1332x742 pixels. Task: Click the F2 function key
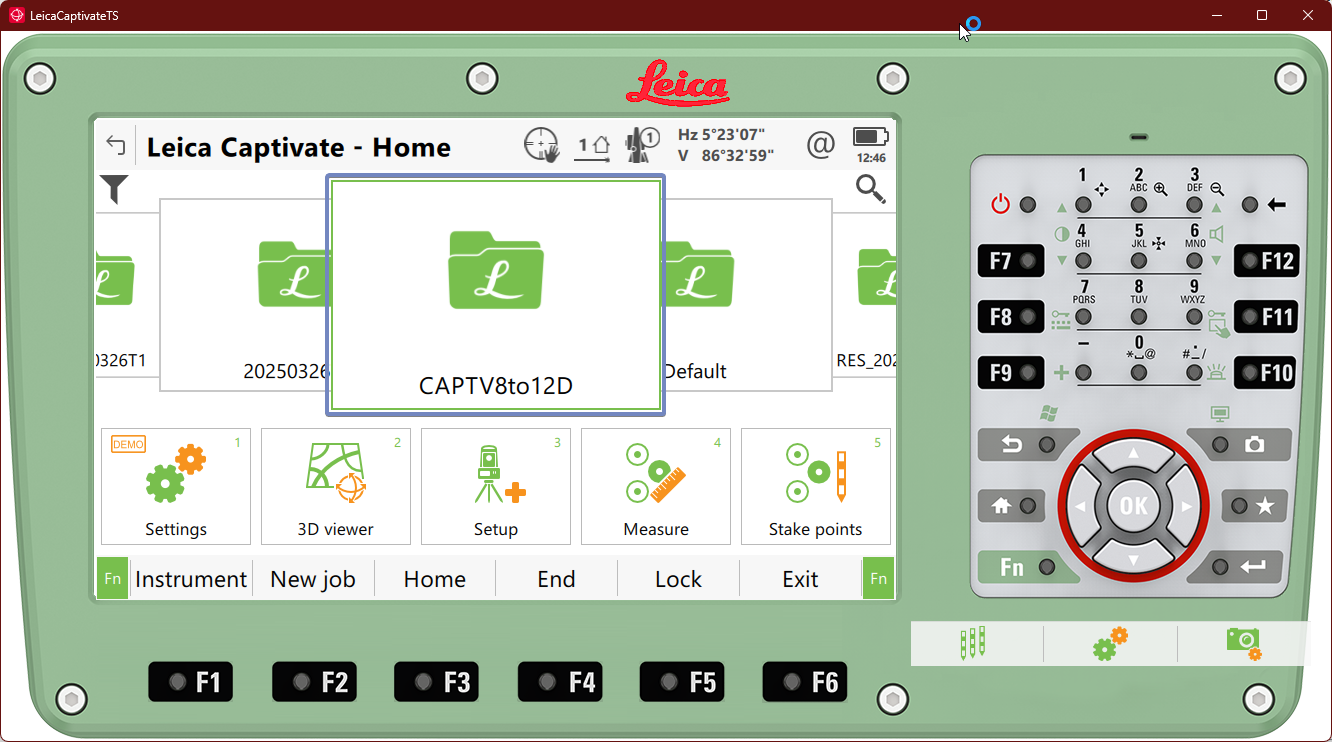[314, 682]
